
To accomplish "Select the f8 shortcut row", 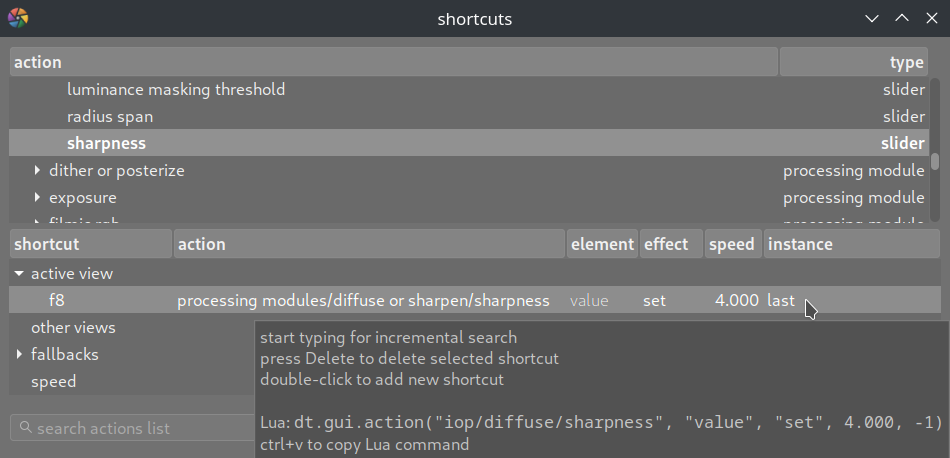I will point(58,300).
